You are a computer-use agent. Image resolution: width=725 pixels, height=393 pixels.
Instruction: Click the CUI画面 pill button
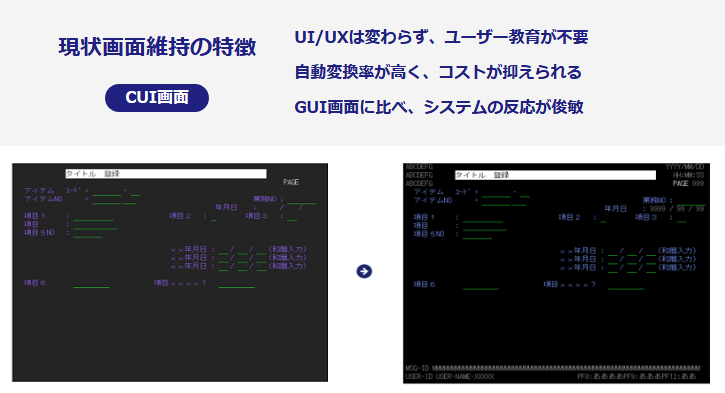pos(157,98)
